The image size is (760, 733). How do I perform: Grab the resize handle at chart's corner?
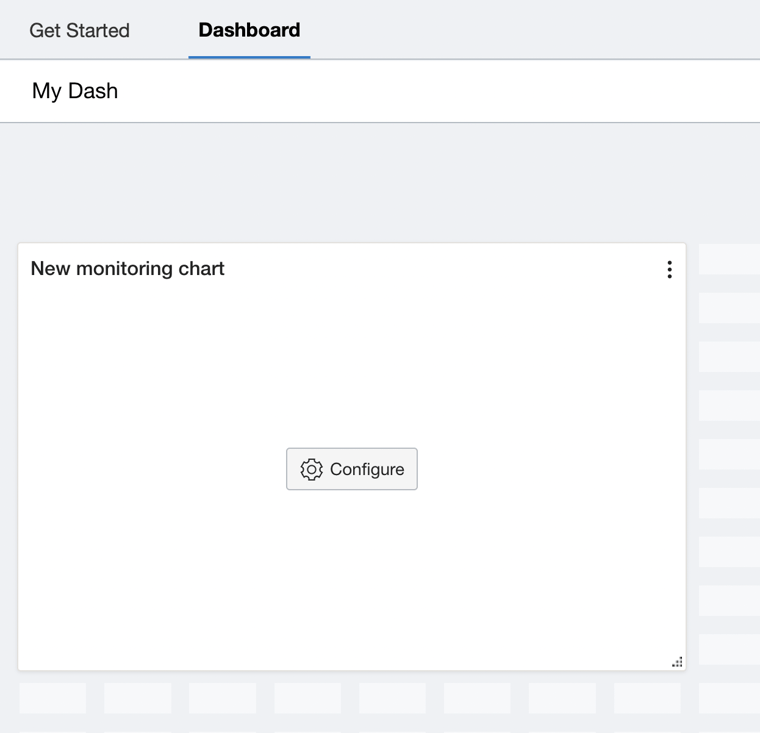click(x=677, y=661)
